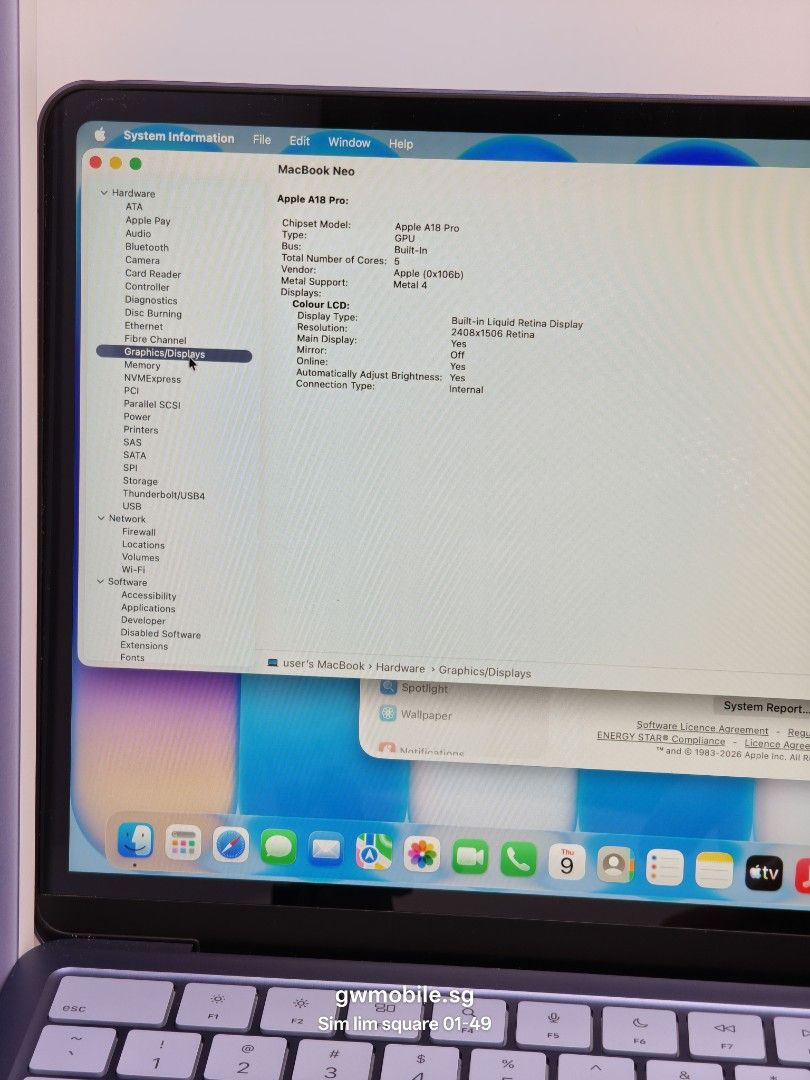Collapse the Software section

pyautogui.click(x=100, y=581)
